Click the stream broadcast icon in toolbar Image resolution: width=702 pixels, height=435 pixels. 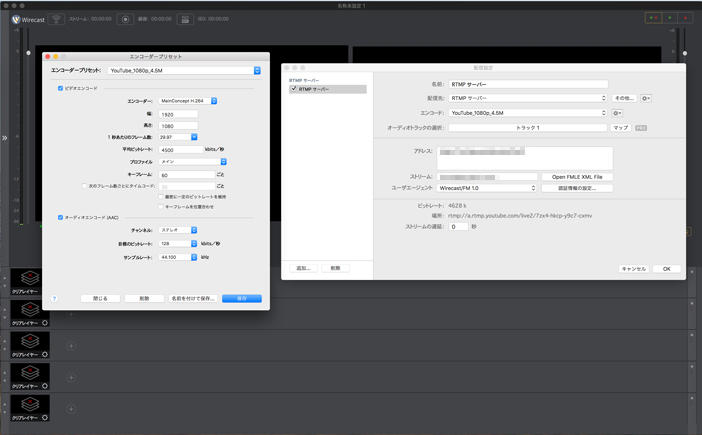57,19
